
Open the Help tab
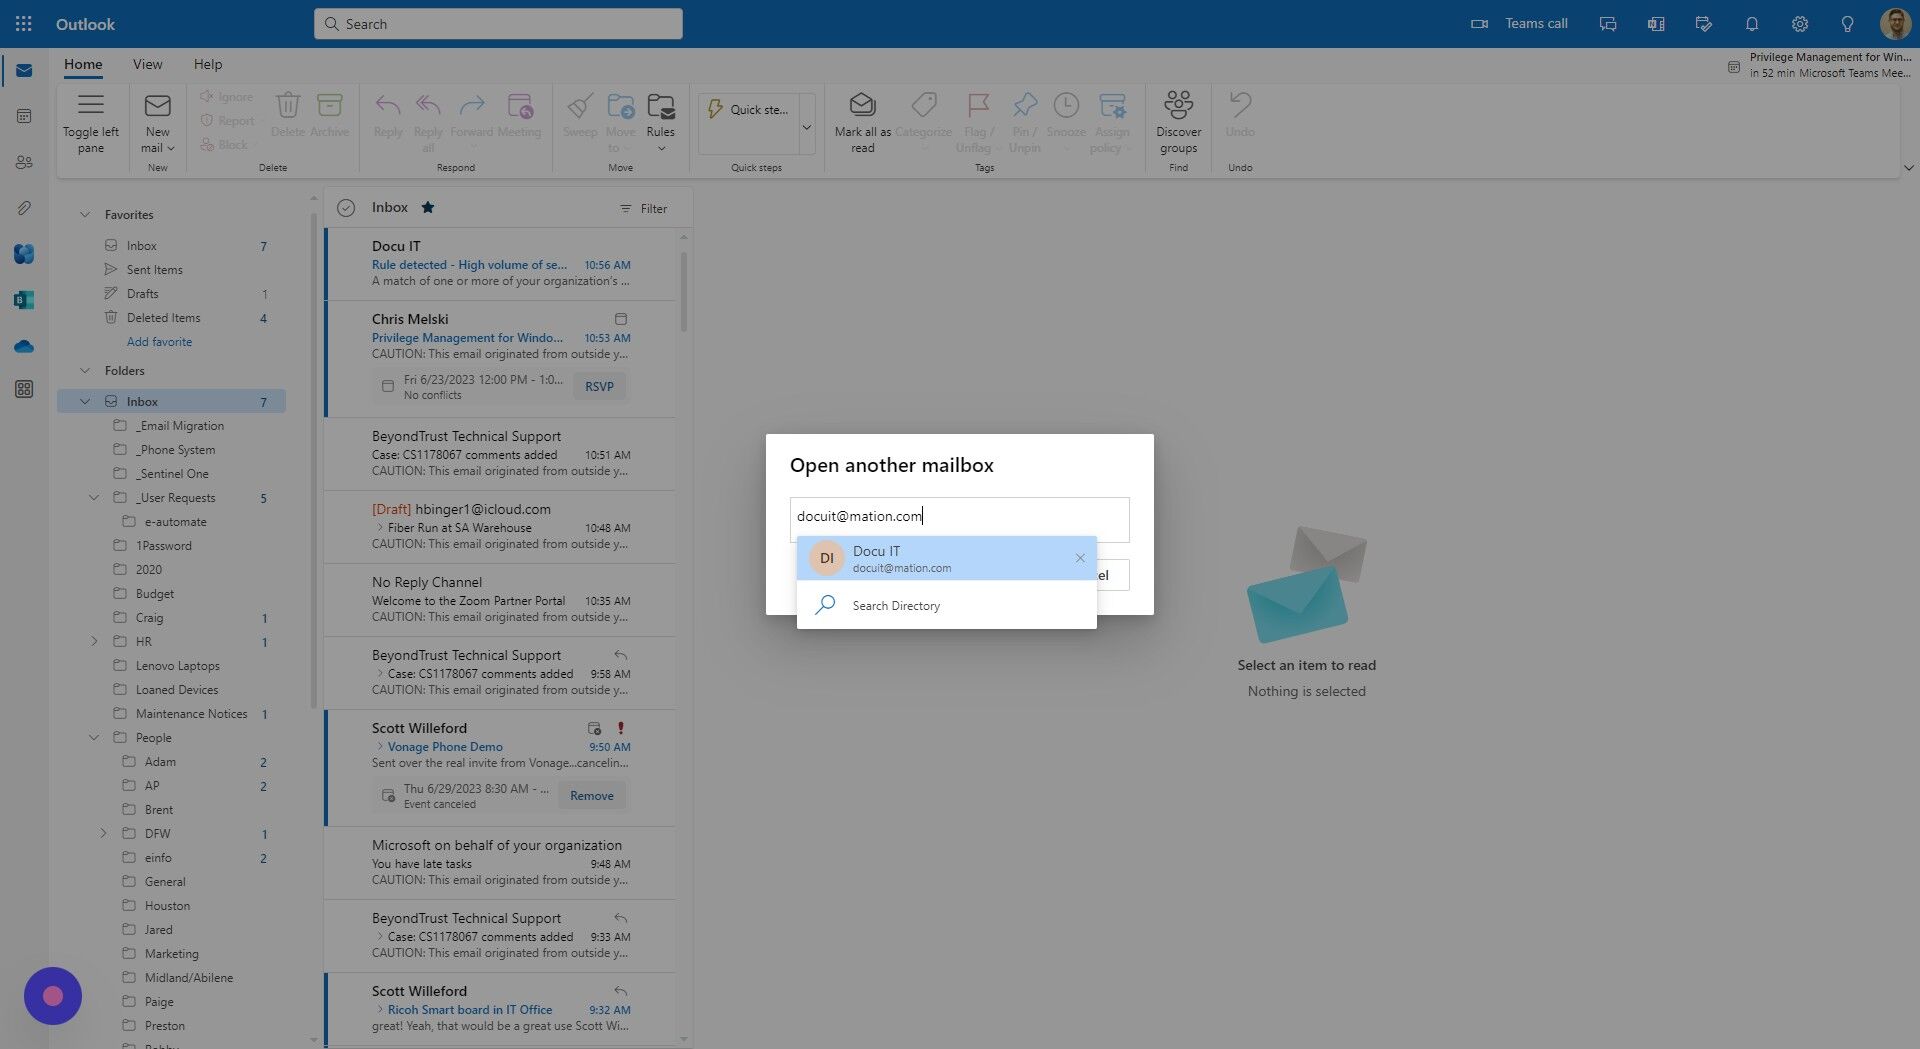click(207, 63)
